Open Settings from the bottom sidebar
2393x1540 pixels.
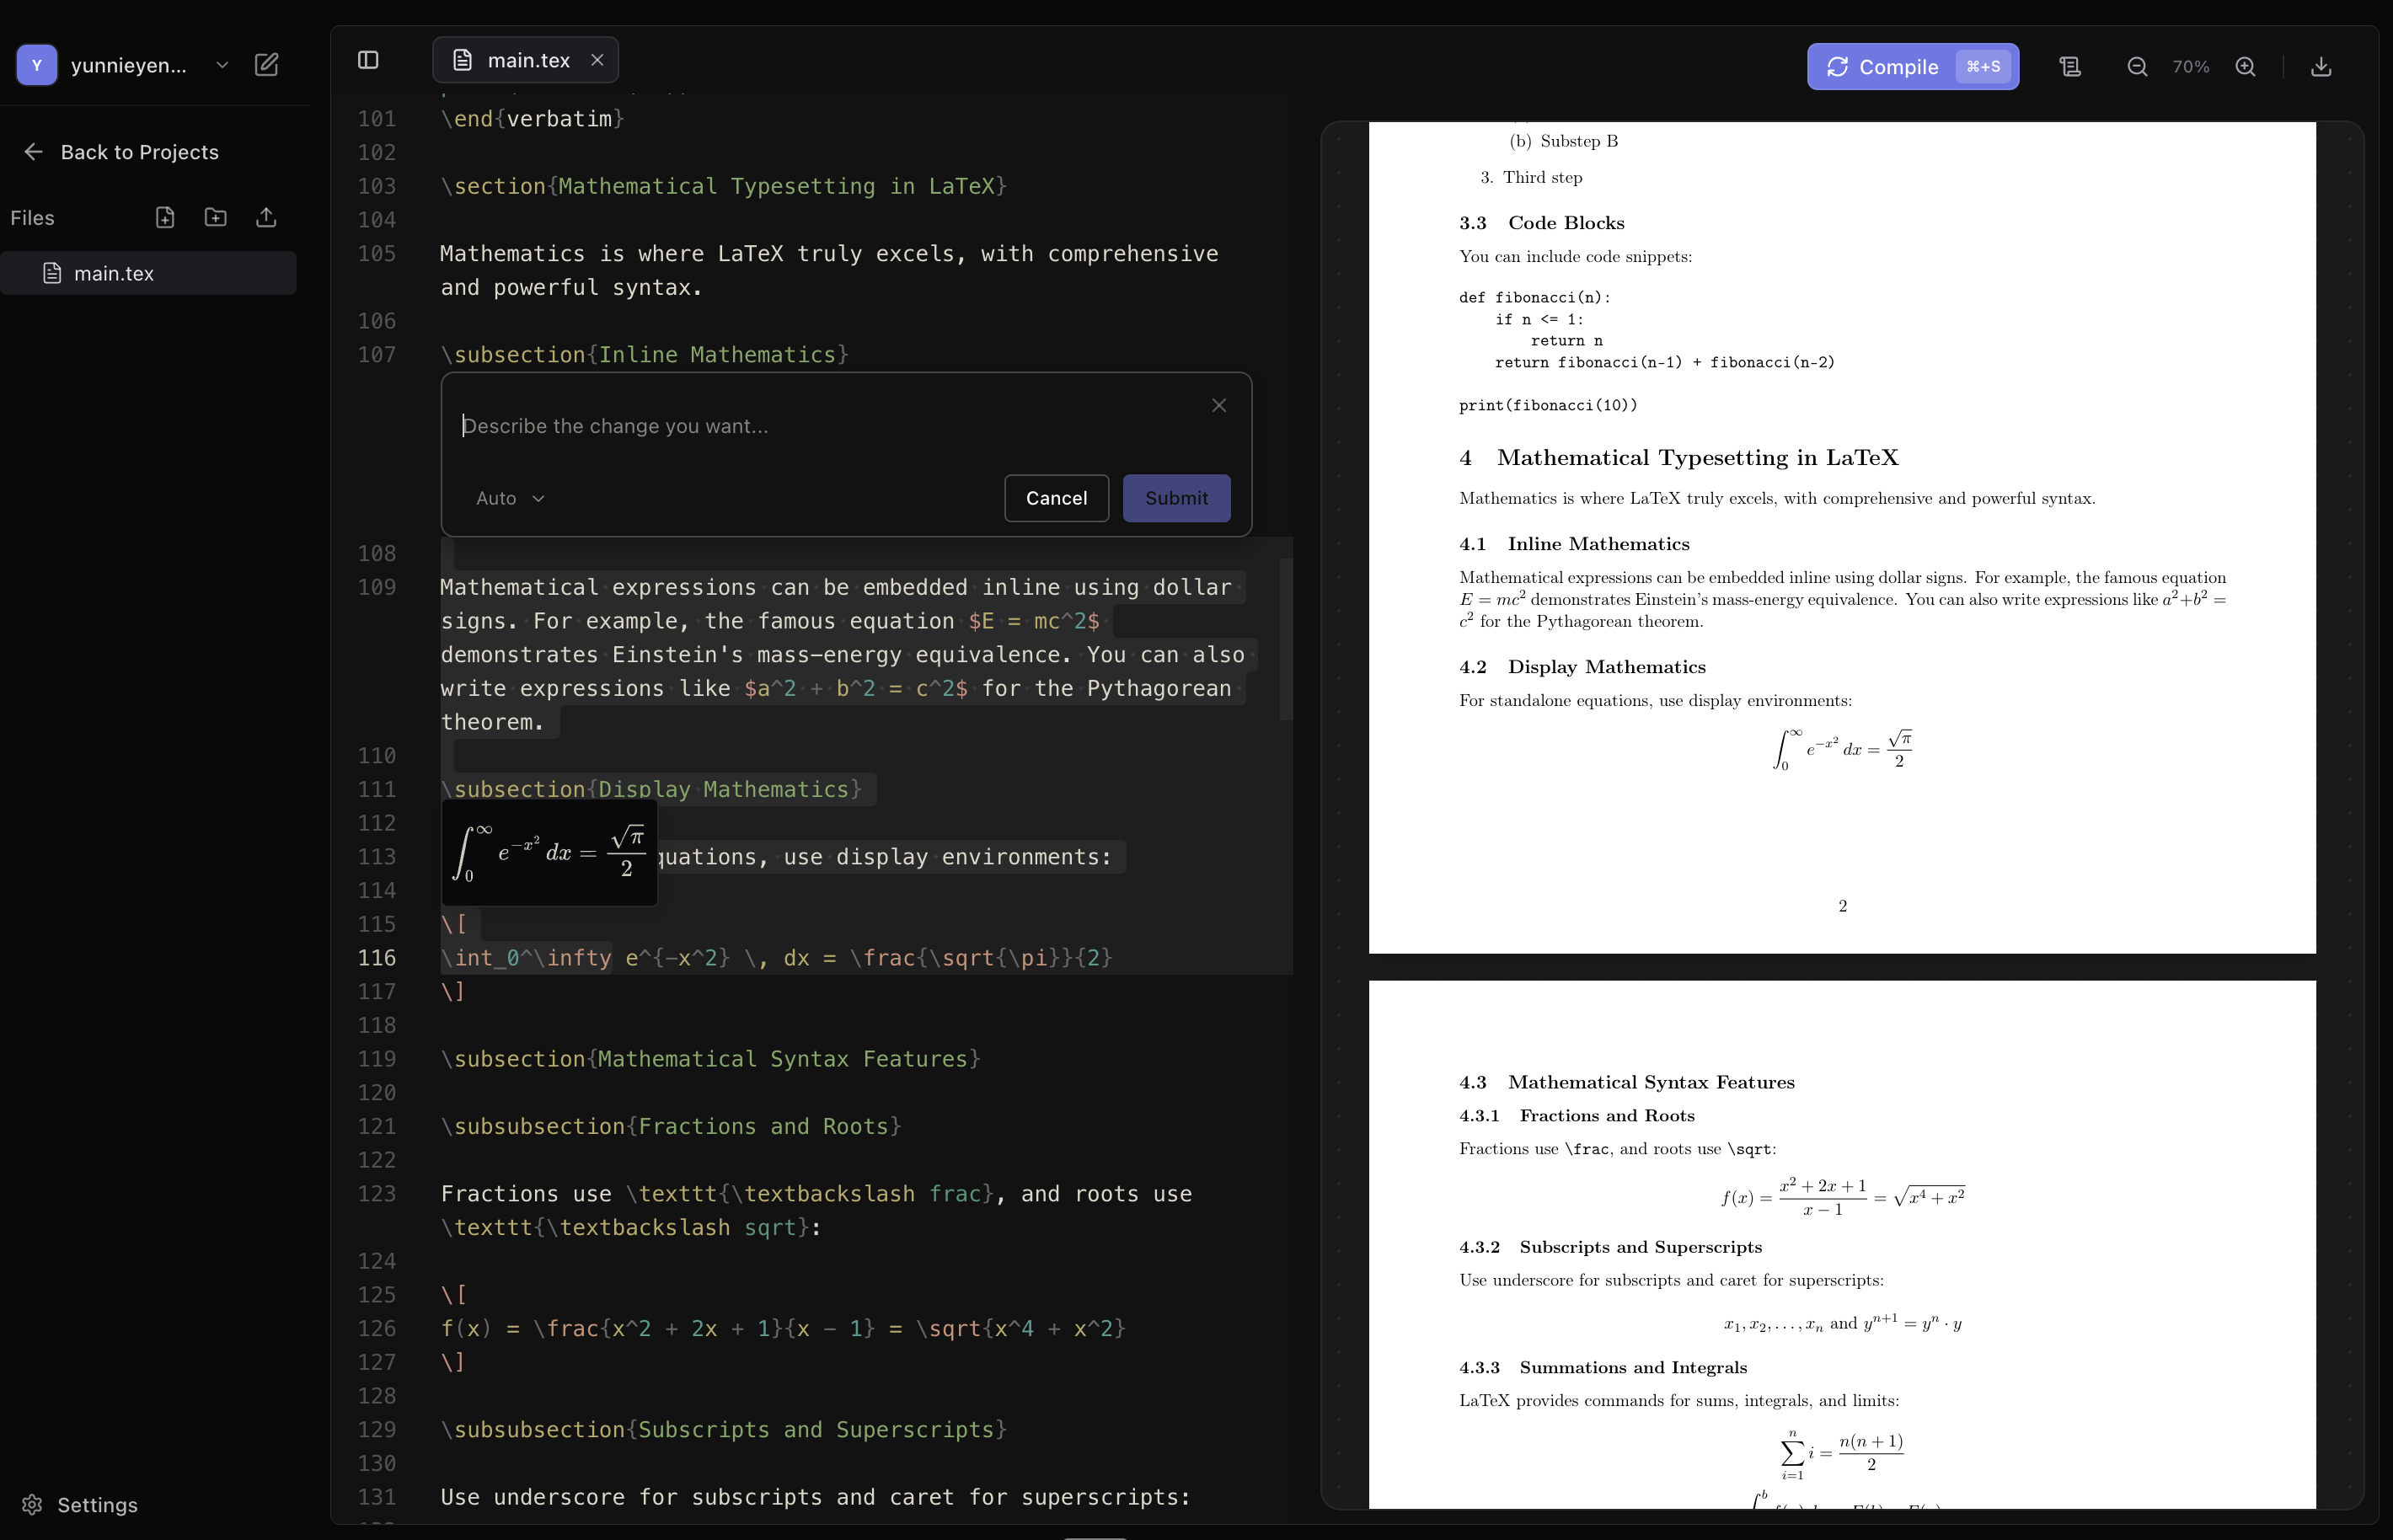click(x=80, y=1504)
